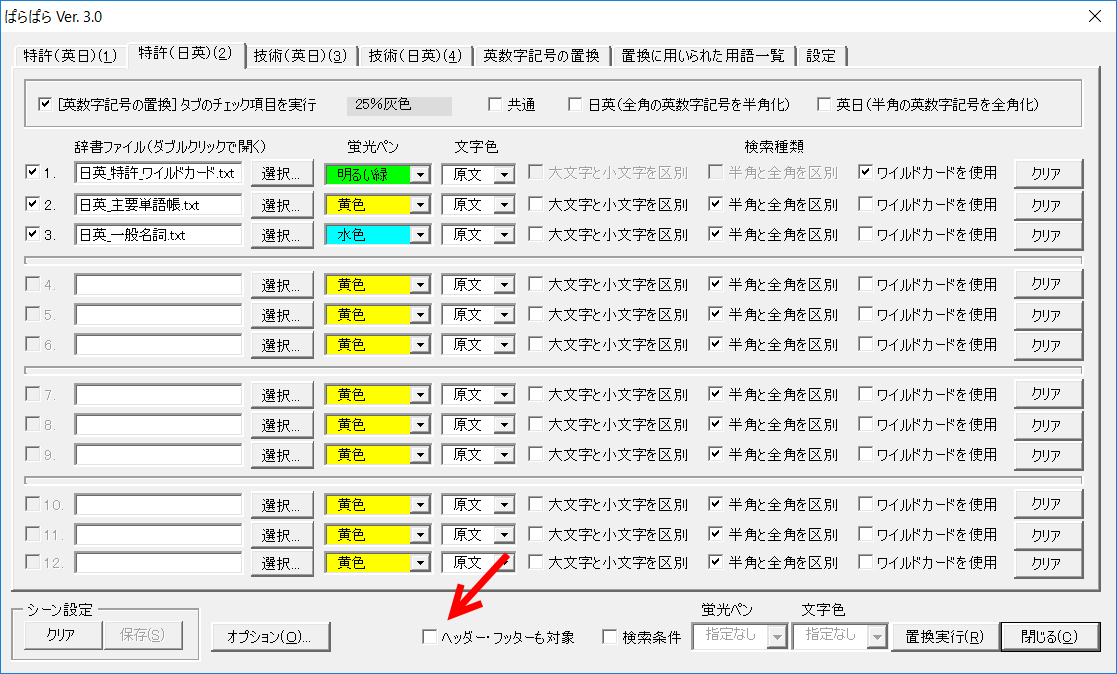Screen dimensions: 1117x674
Task: Uncheck row 1 dictionary enable checkbox
Action: pyautogui.click(x=32, y=173)
